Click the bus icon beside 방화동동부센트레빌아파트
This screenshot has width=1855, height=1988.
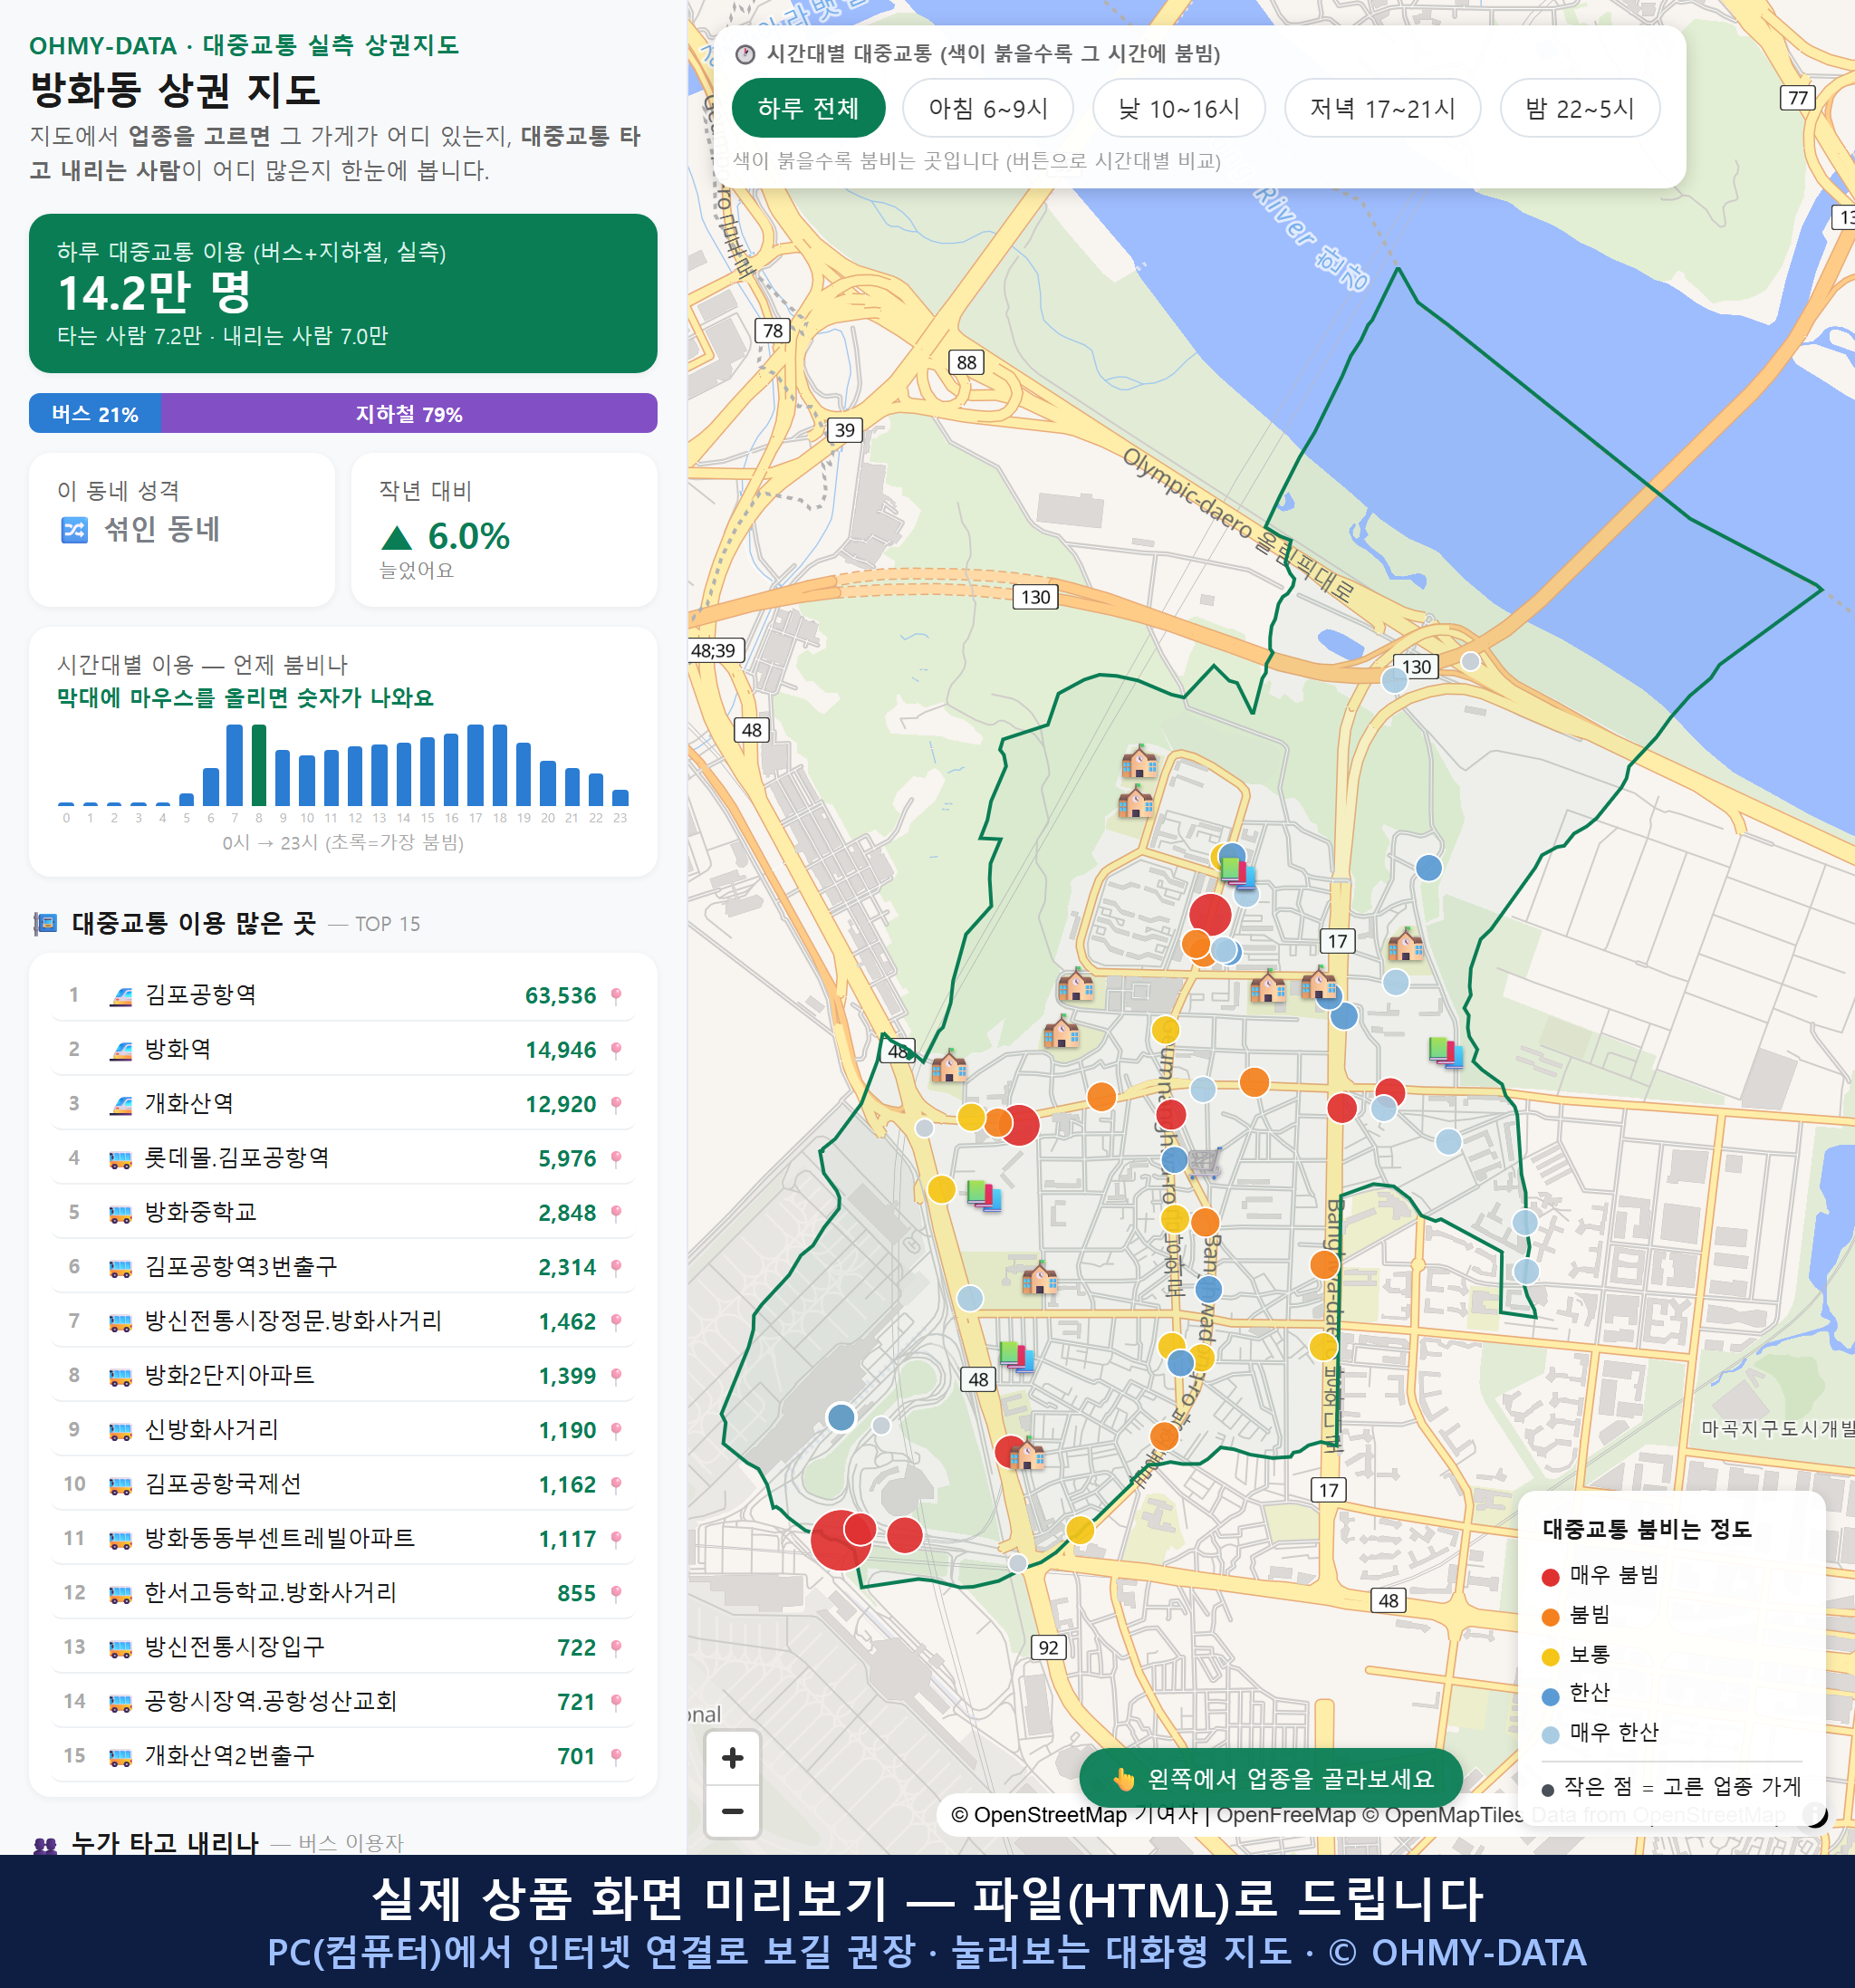click(x=121, y=1539)
